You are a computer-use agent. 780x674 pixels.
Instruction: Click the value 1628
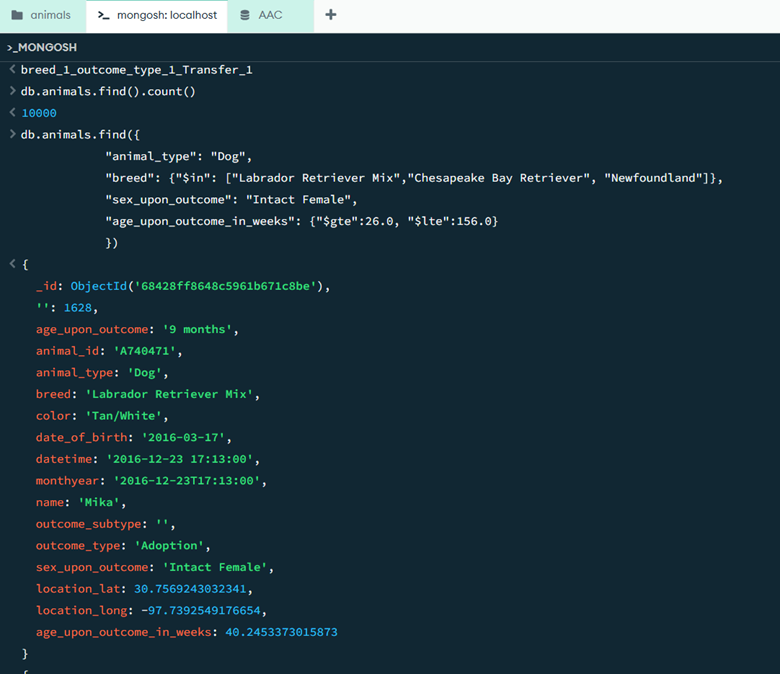pyautogui.click(x=78, y=308)
